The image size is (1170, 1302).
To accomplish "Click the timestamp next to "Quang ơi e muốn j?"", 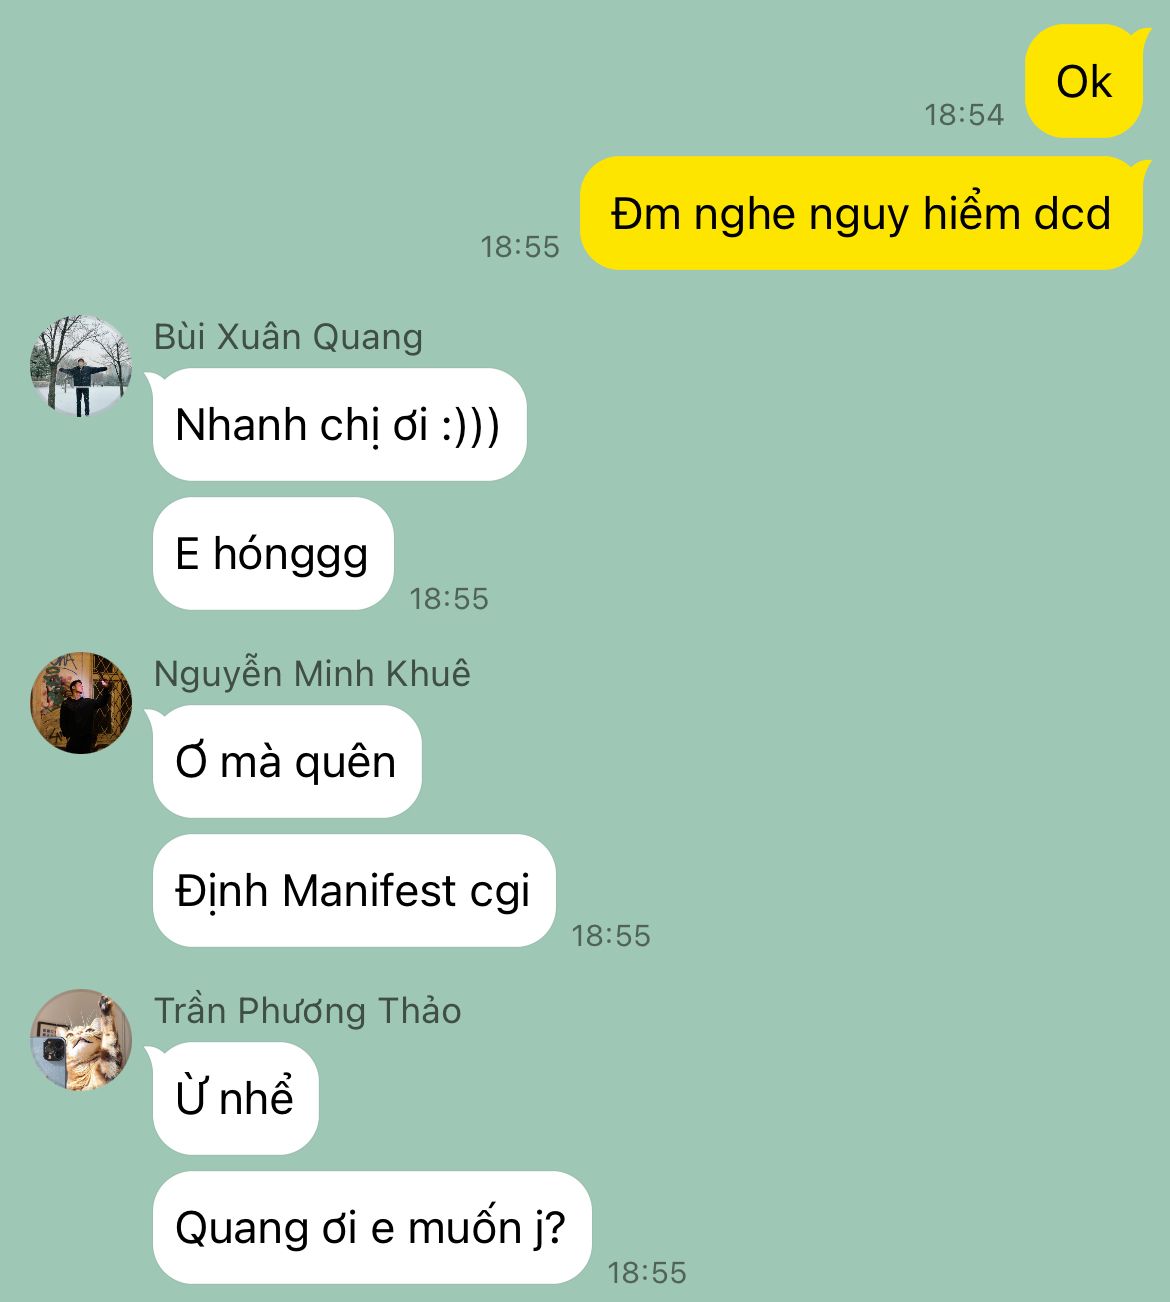I will [647, 1273].
